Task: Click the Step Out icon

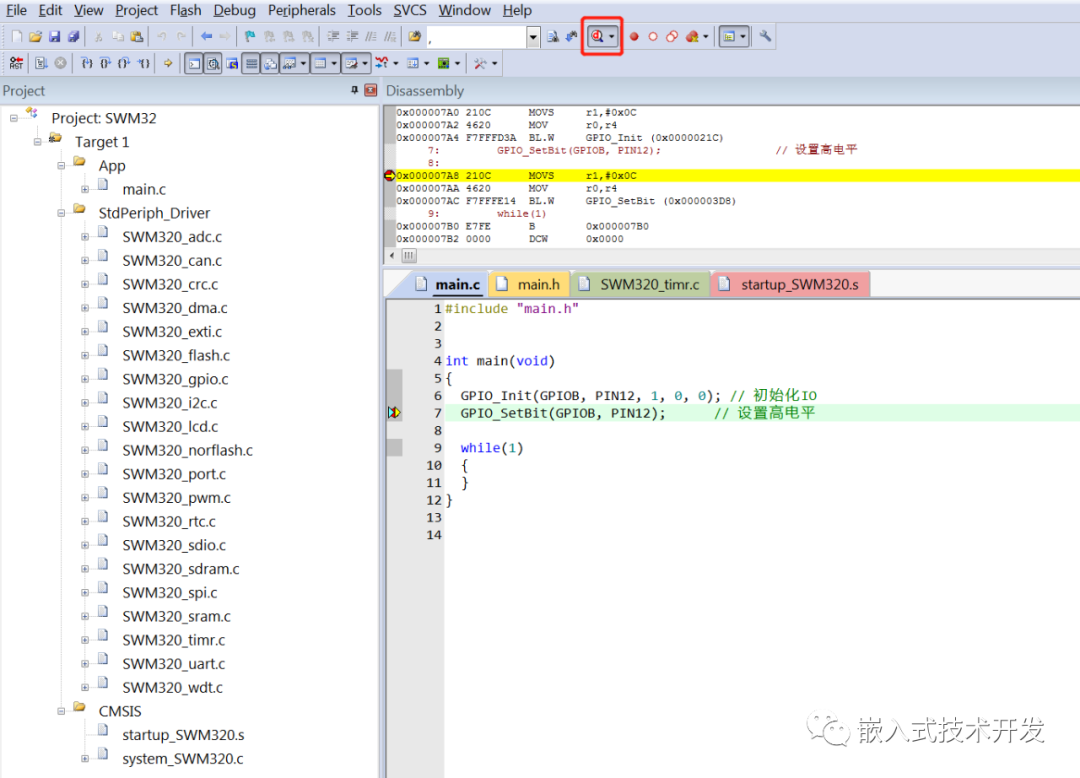Action: (123, 63)
